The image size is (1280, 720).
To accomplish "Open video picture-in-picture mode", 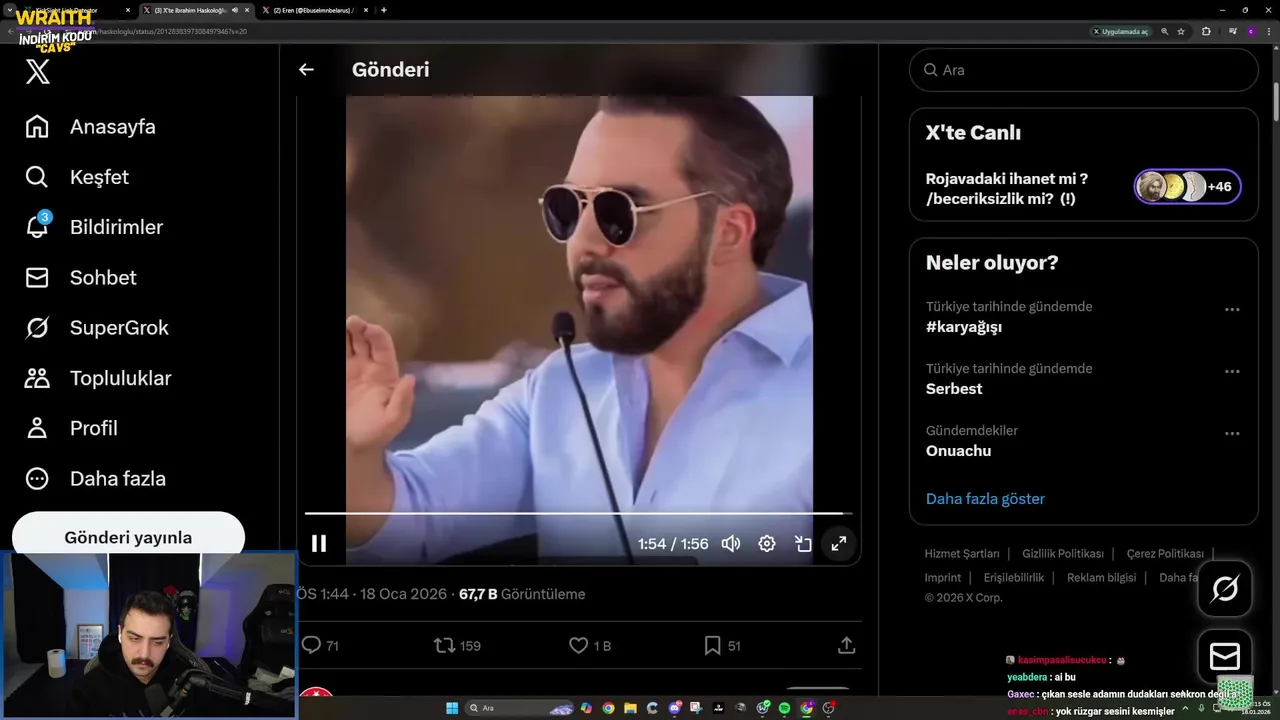I will 803,543.
